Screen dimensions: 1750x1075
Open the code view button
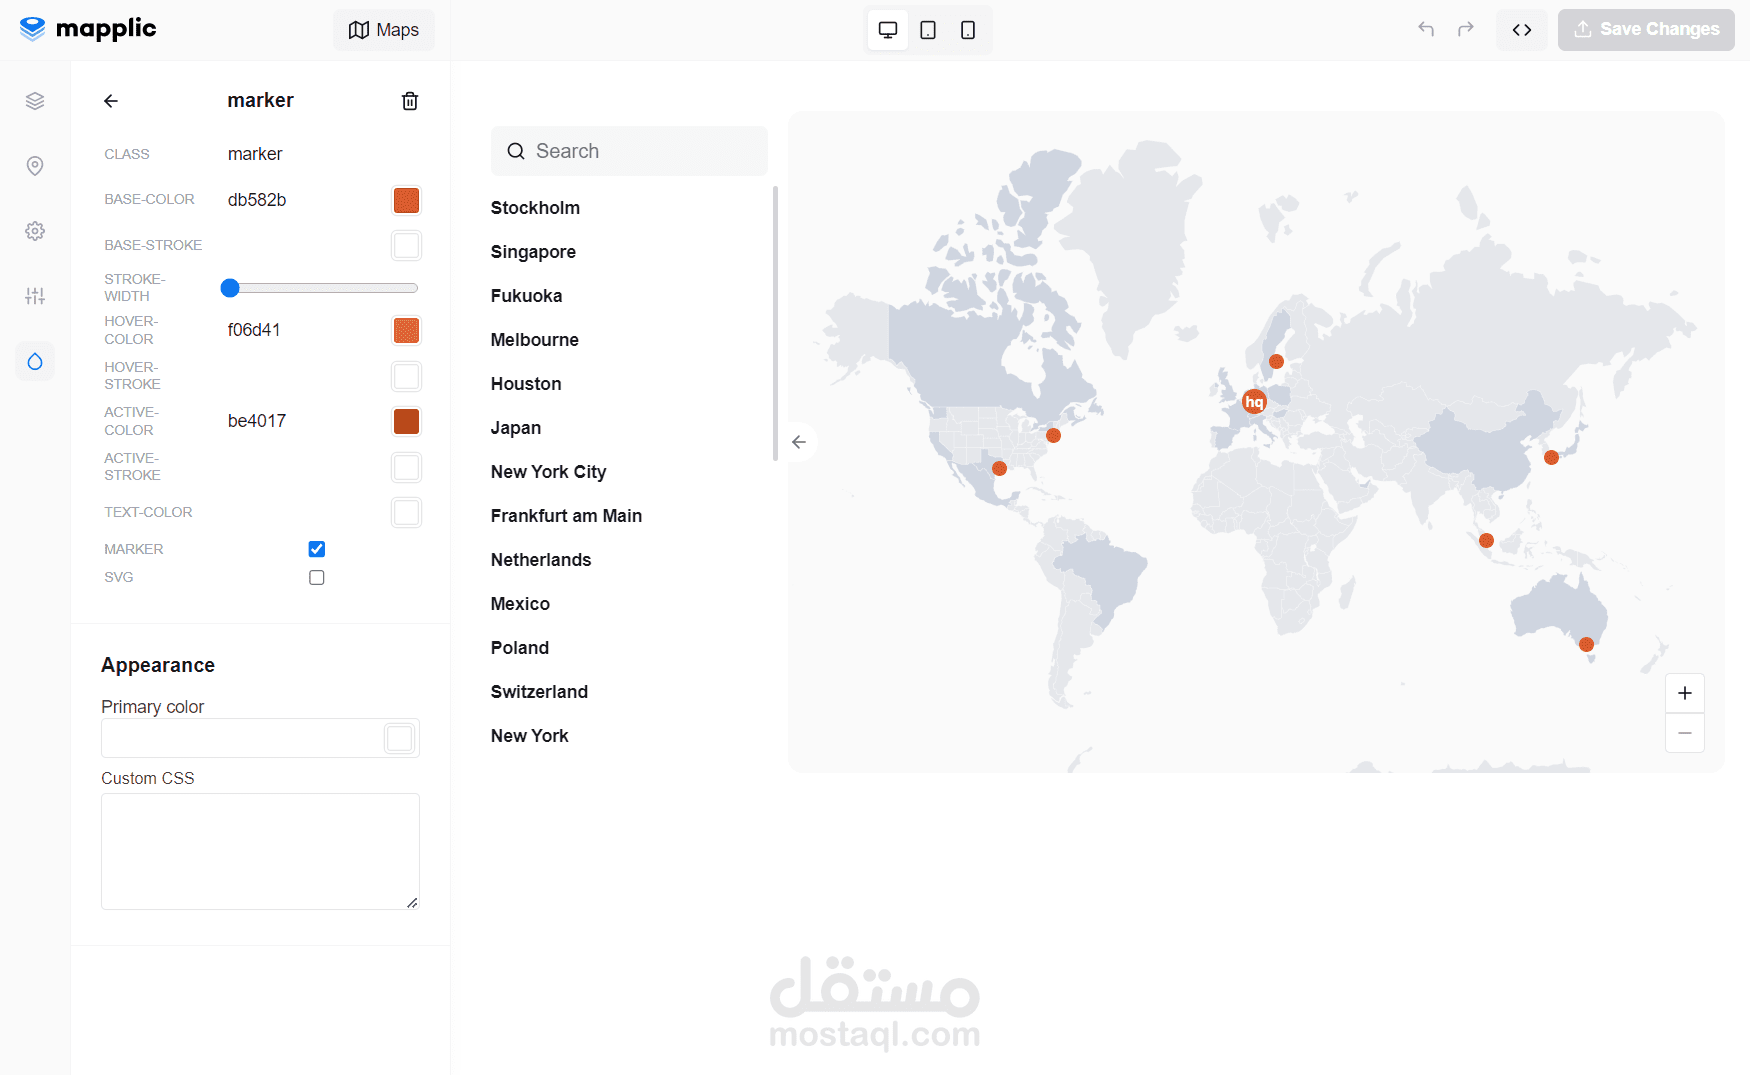(x=1522, y=30)
